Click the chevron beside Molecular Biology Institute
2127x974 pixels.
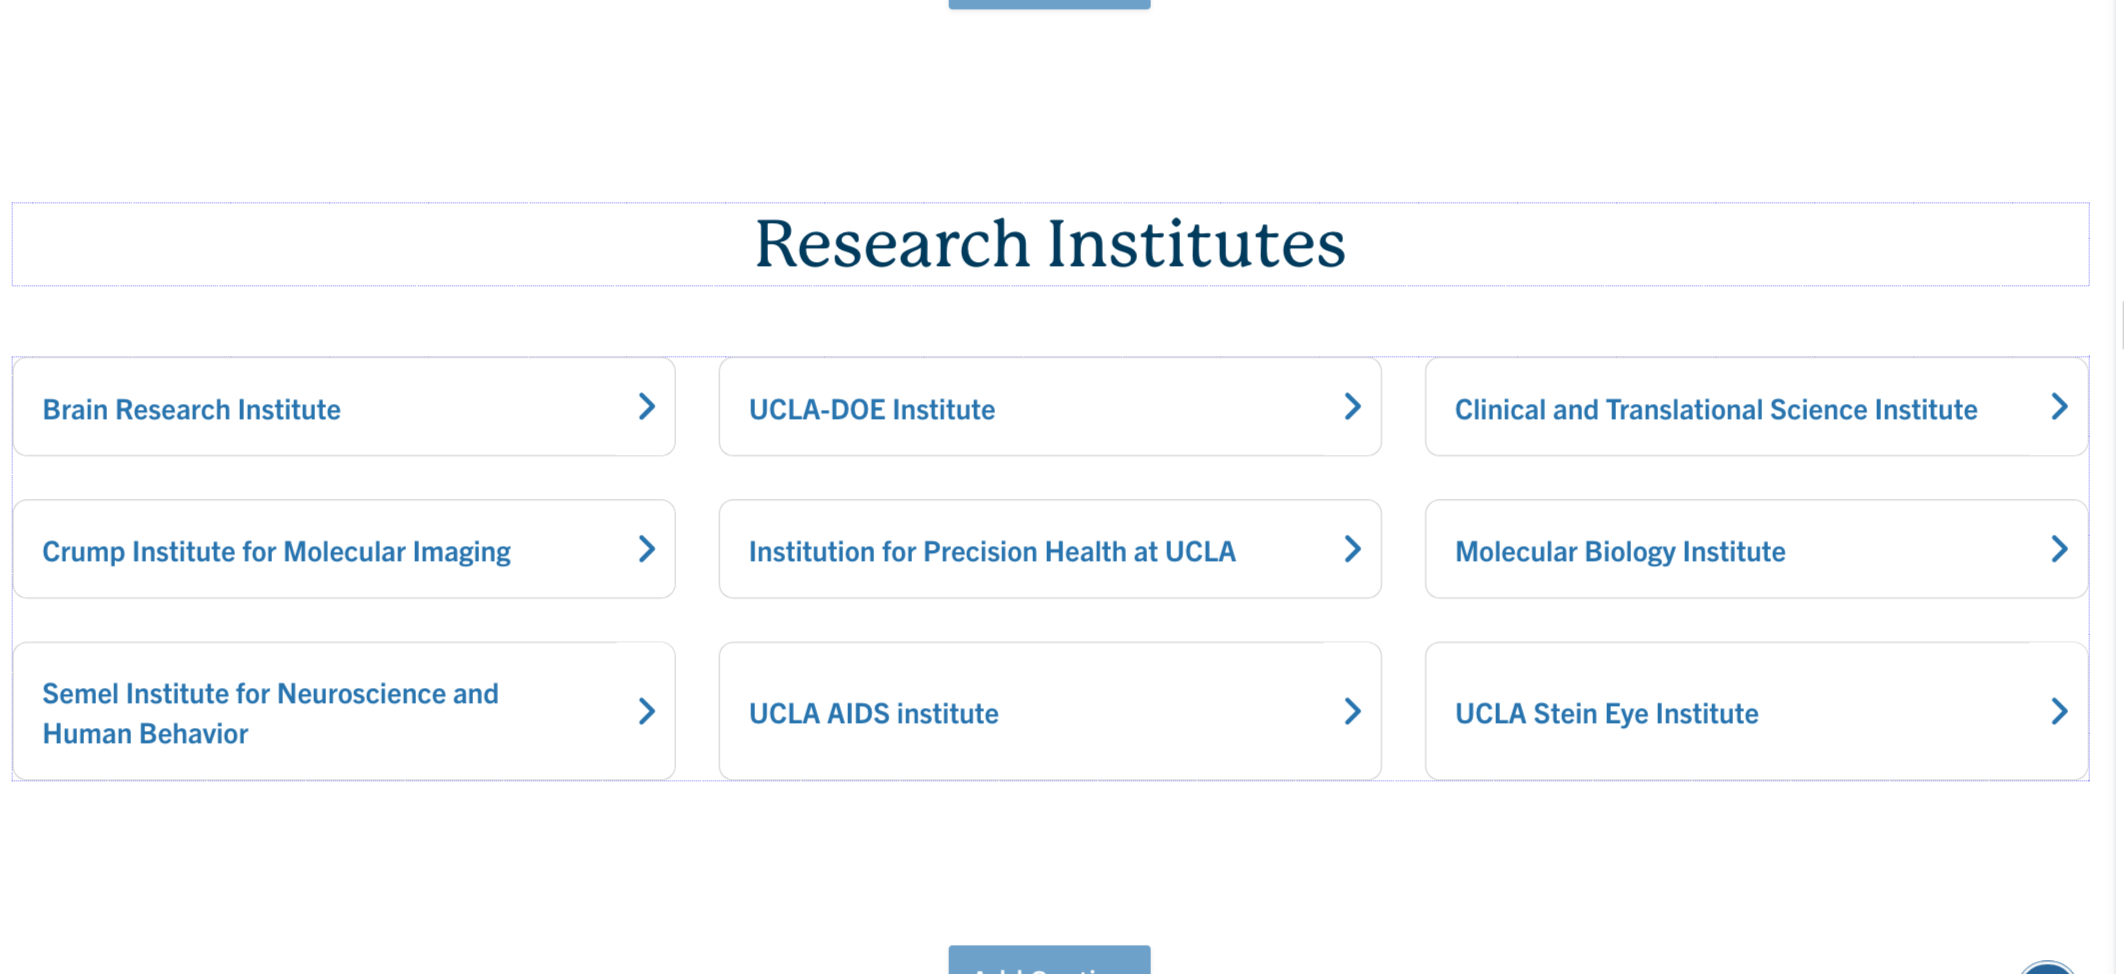[2059, 549]
